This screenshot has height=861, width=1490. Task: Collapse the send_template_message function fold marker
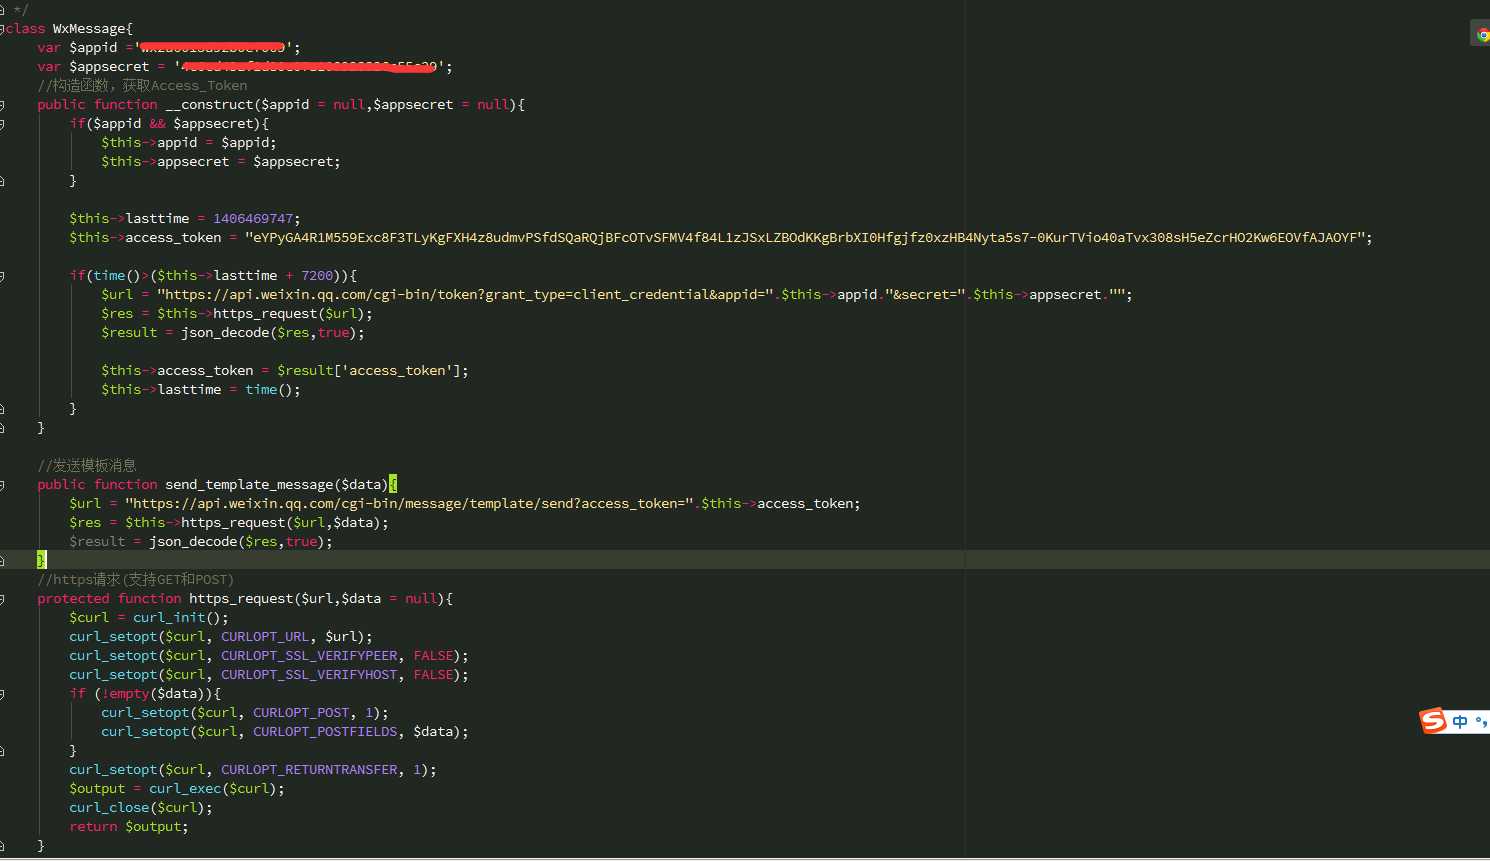tap(3, 485)
